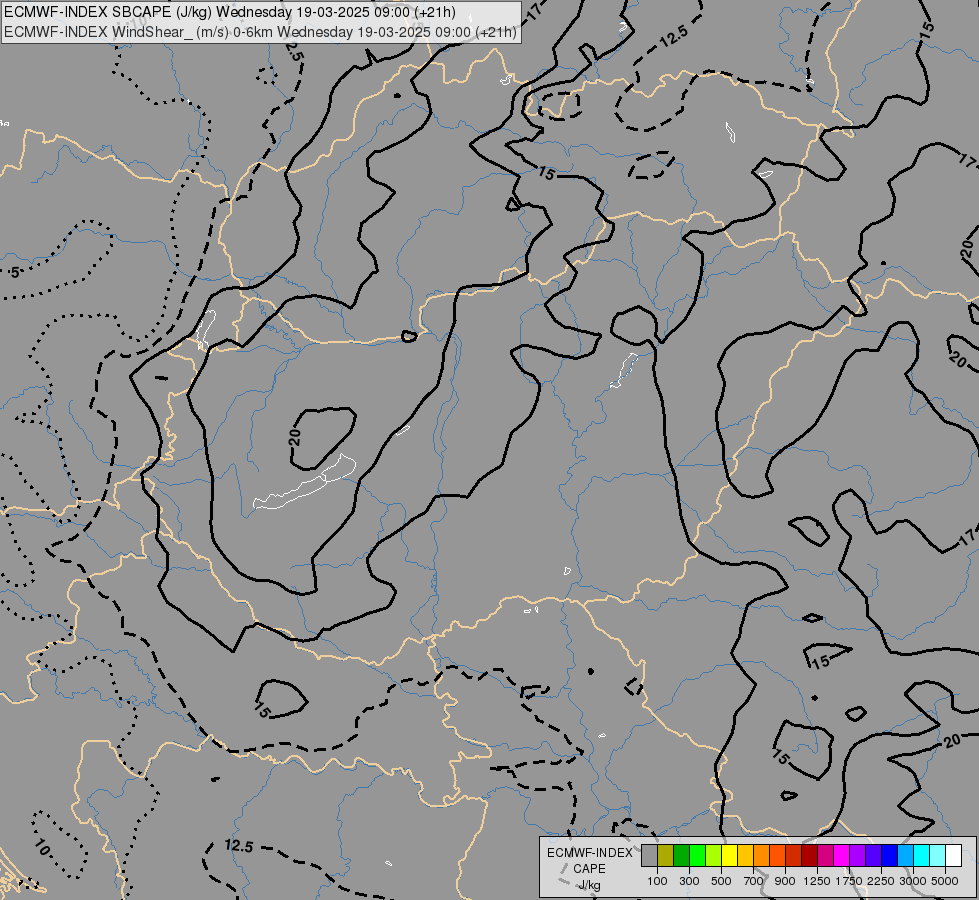The image size is (979, 900).
Task: Click the legend value 500
Action: click(x=721, y=881)
